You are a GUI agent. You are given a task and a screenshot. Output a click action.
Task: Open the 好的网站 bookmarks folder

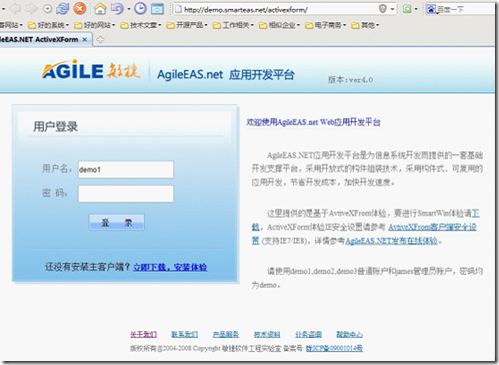95,25
